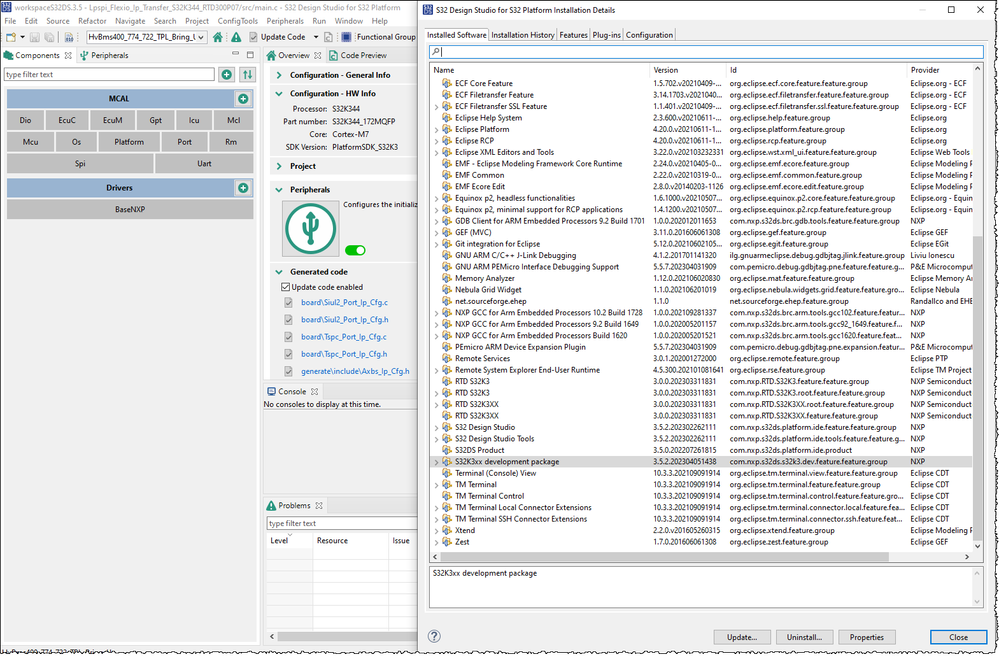Switch off the peripheral enable toggle
Viewport: 999px width, 656px height.
pos(354,250)
